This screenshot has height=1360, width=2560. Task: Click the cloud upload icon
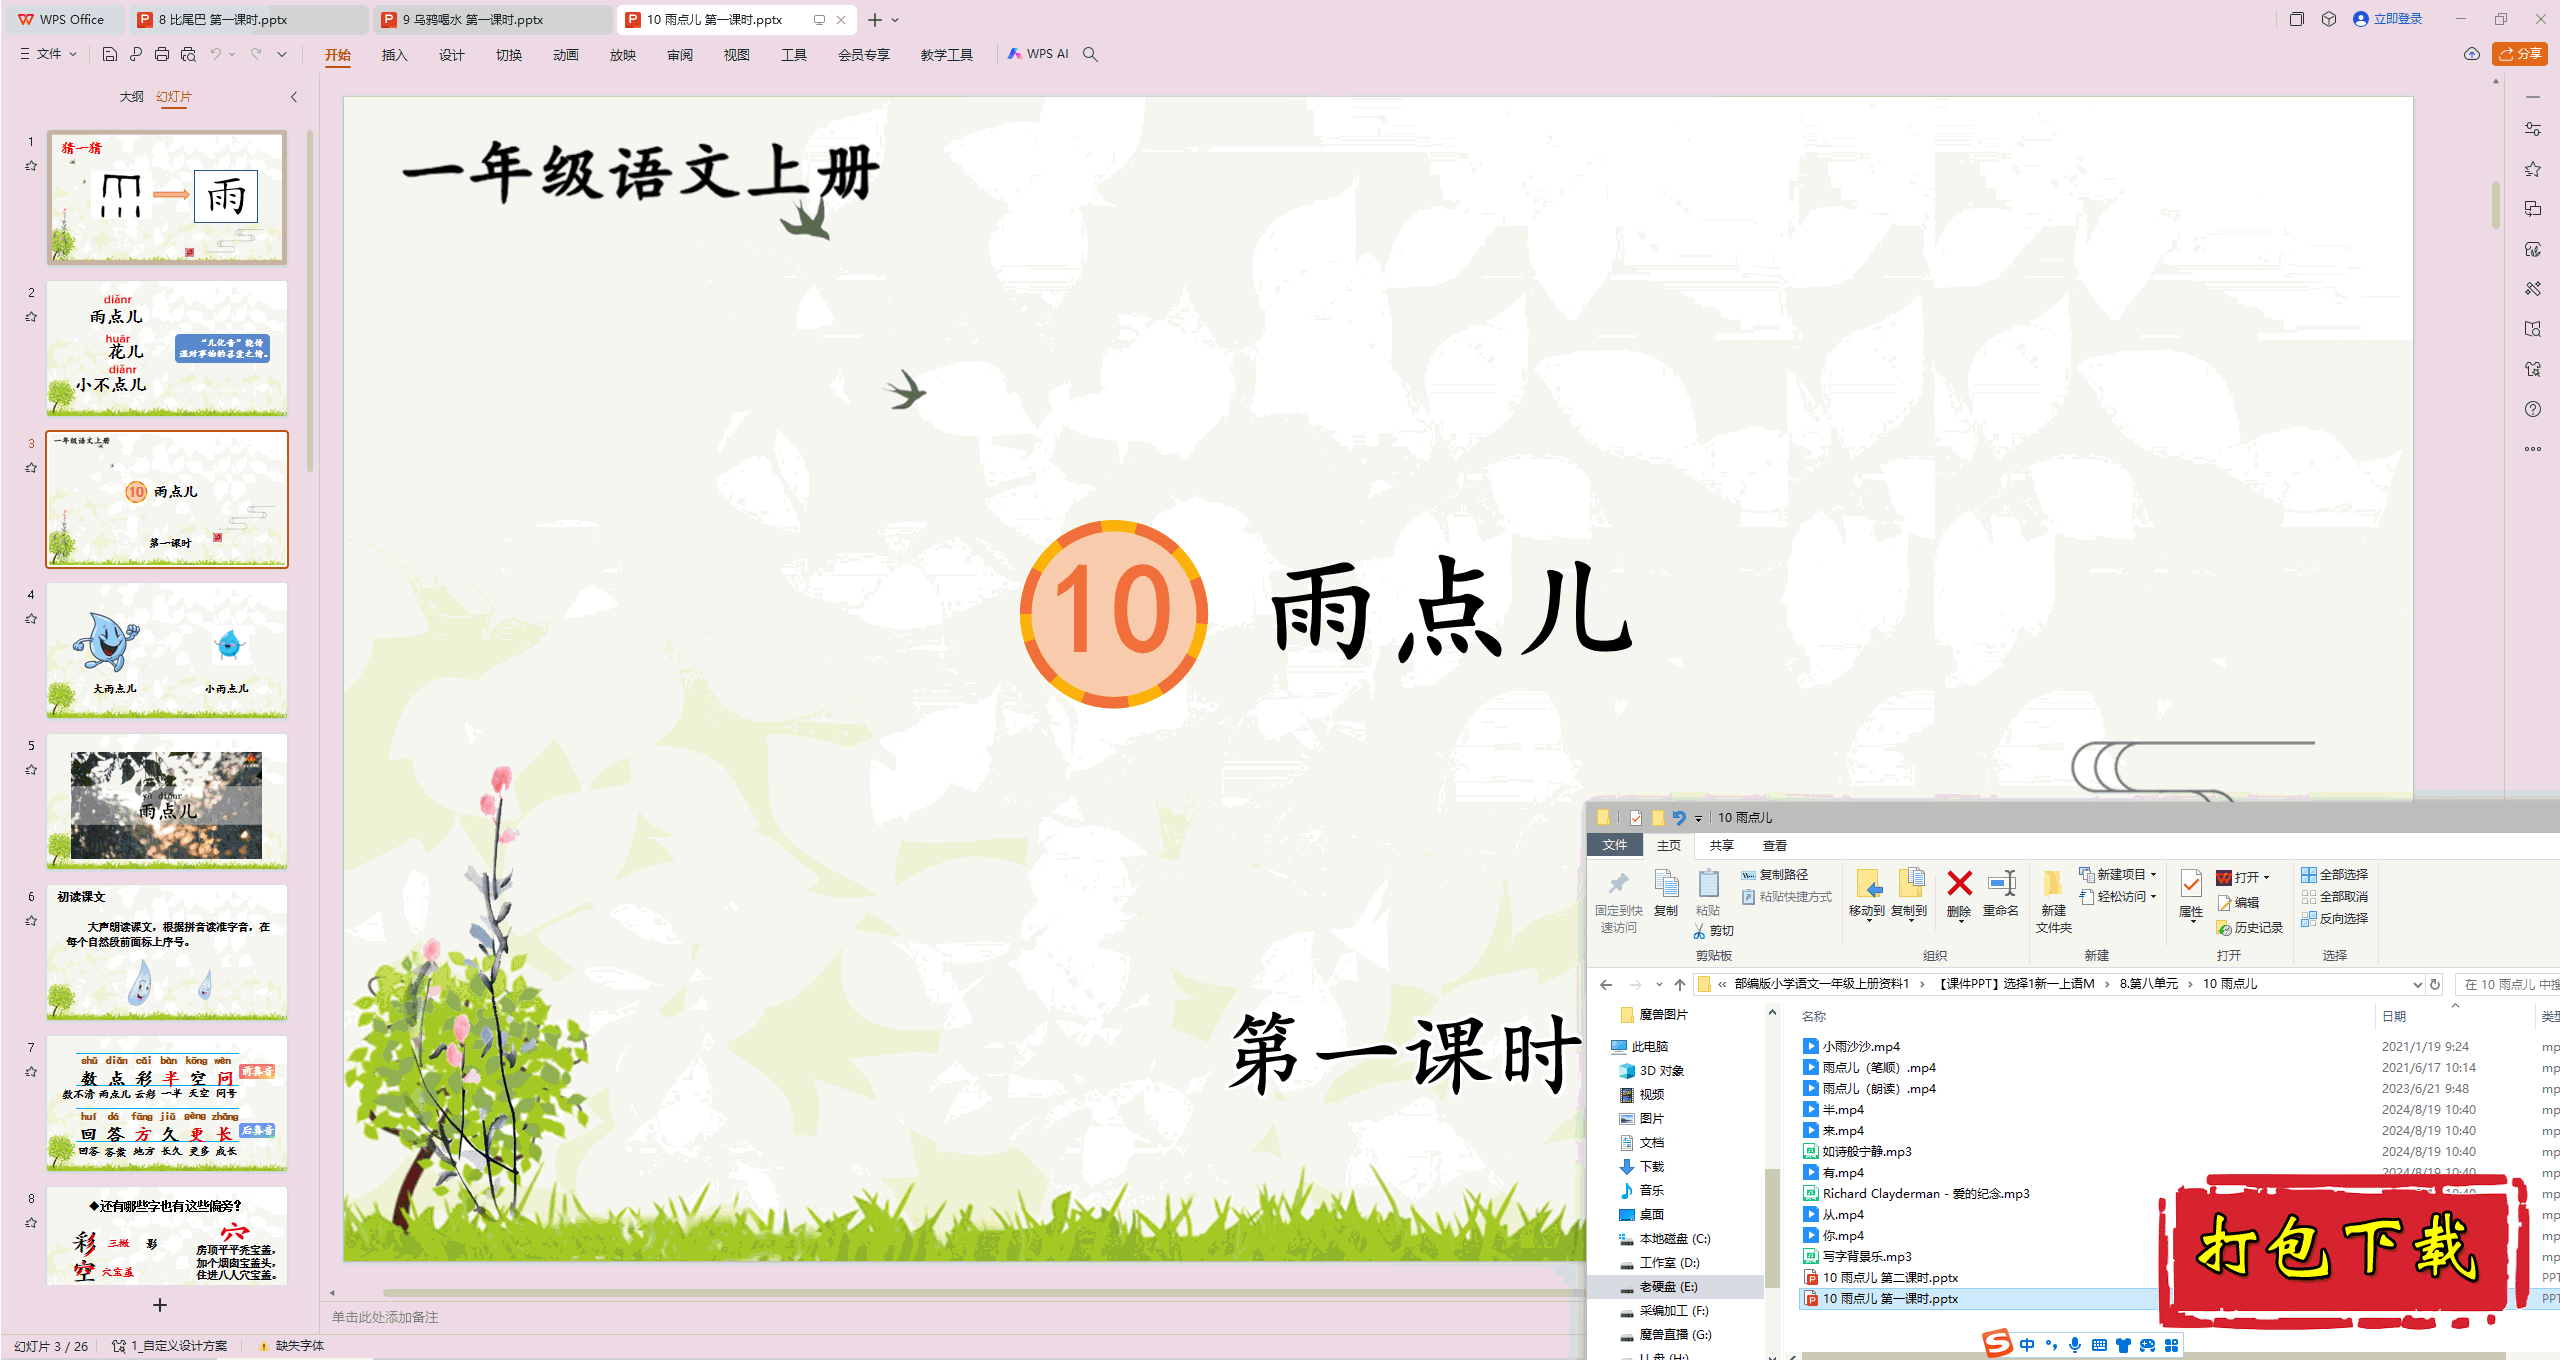click(2471, 54)
